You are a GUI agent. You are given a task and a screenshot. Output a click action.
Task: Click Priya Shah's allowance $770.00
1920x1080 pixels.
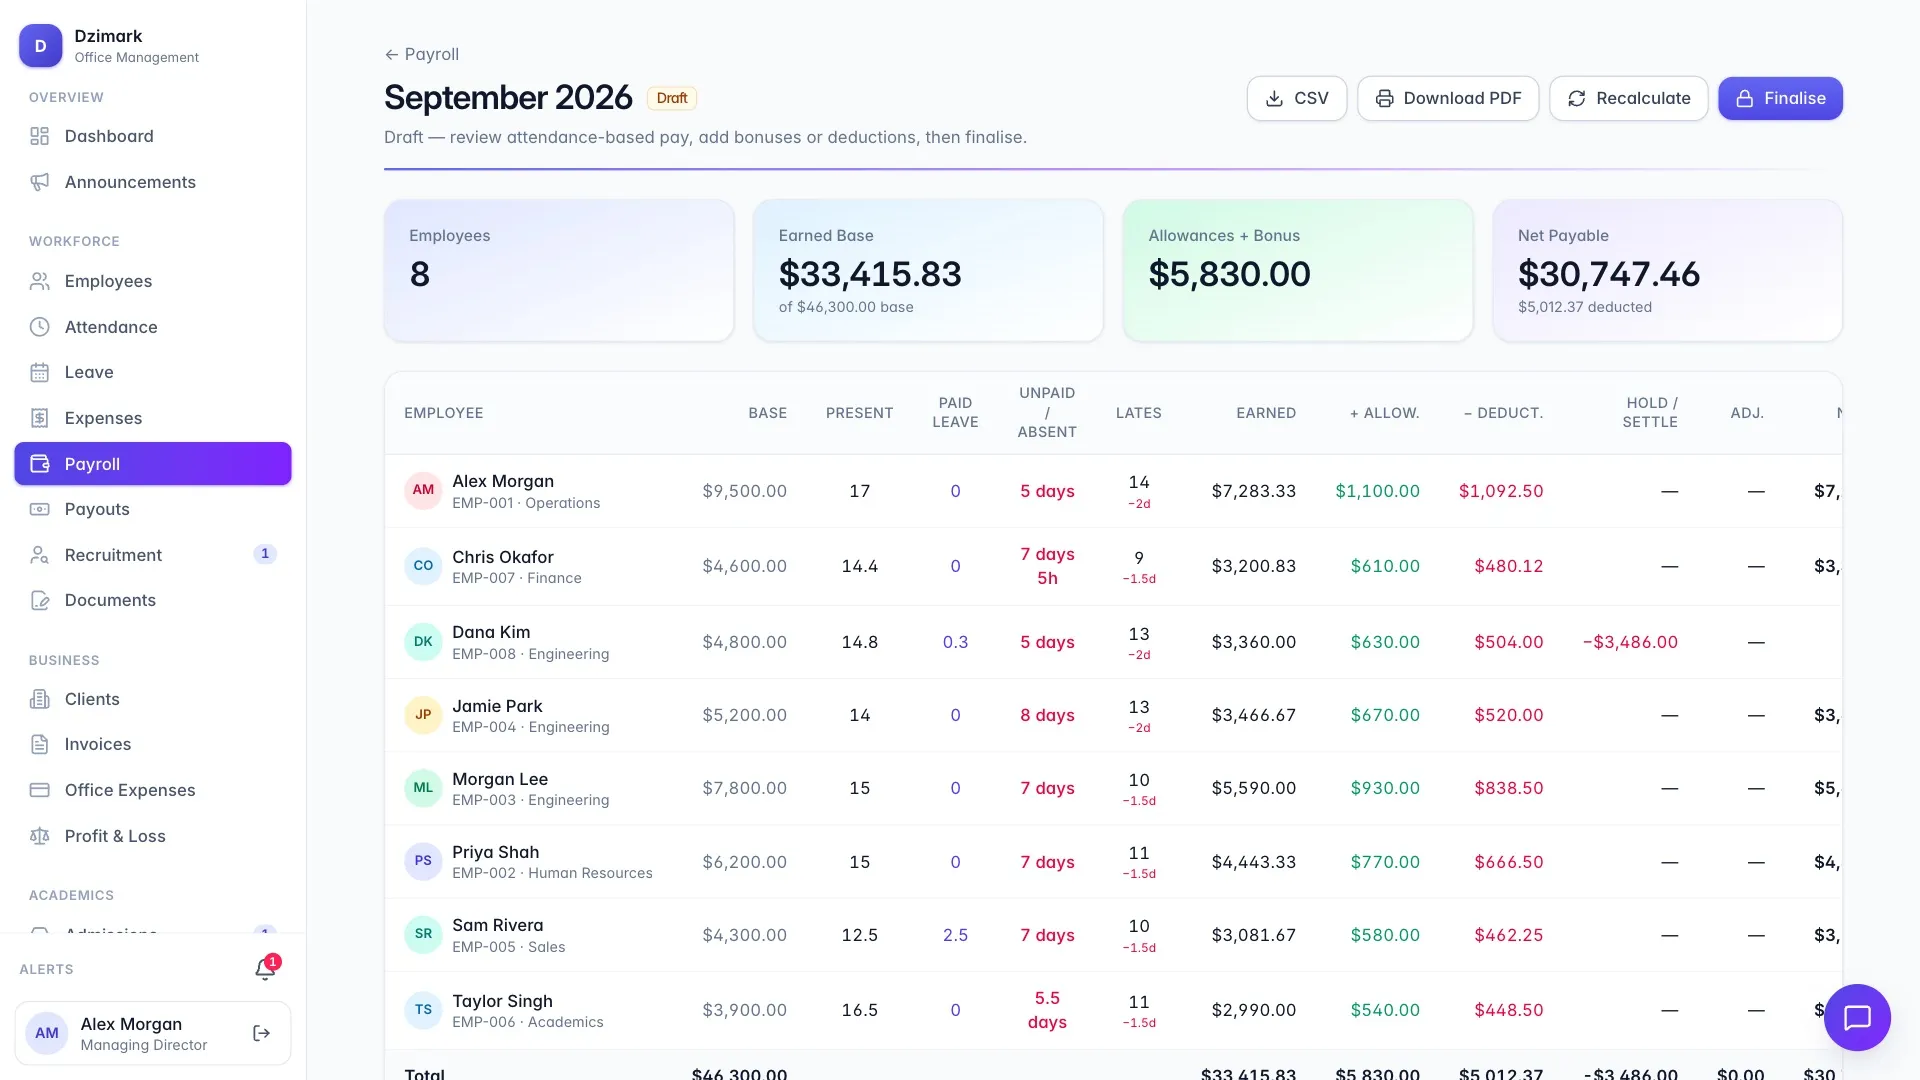[1385, 862]
